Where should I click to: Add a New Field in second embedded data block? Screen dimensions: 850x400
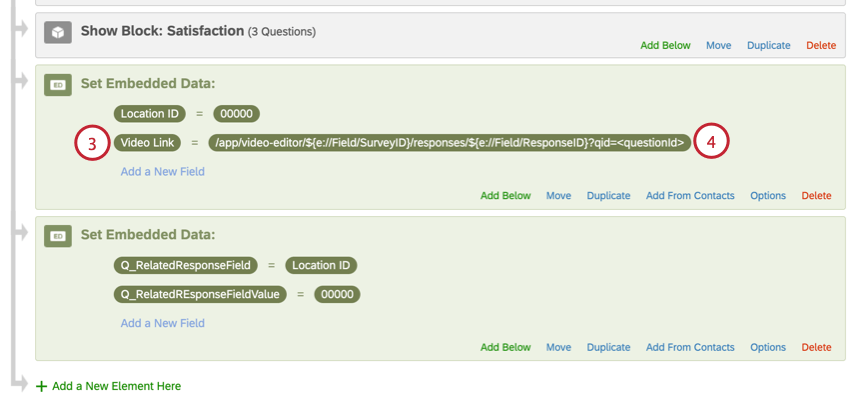pyautogui.click(x=162, y=323)
